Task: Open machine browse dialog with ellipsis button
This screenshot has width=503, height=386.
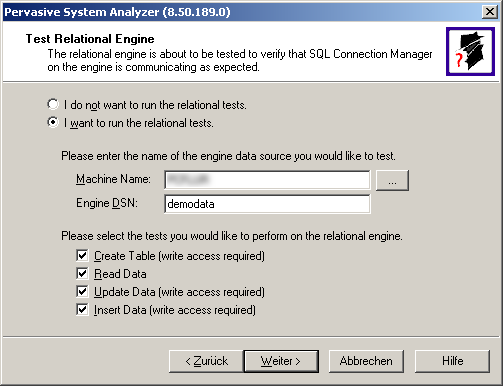Action: (x=392, y=180)
